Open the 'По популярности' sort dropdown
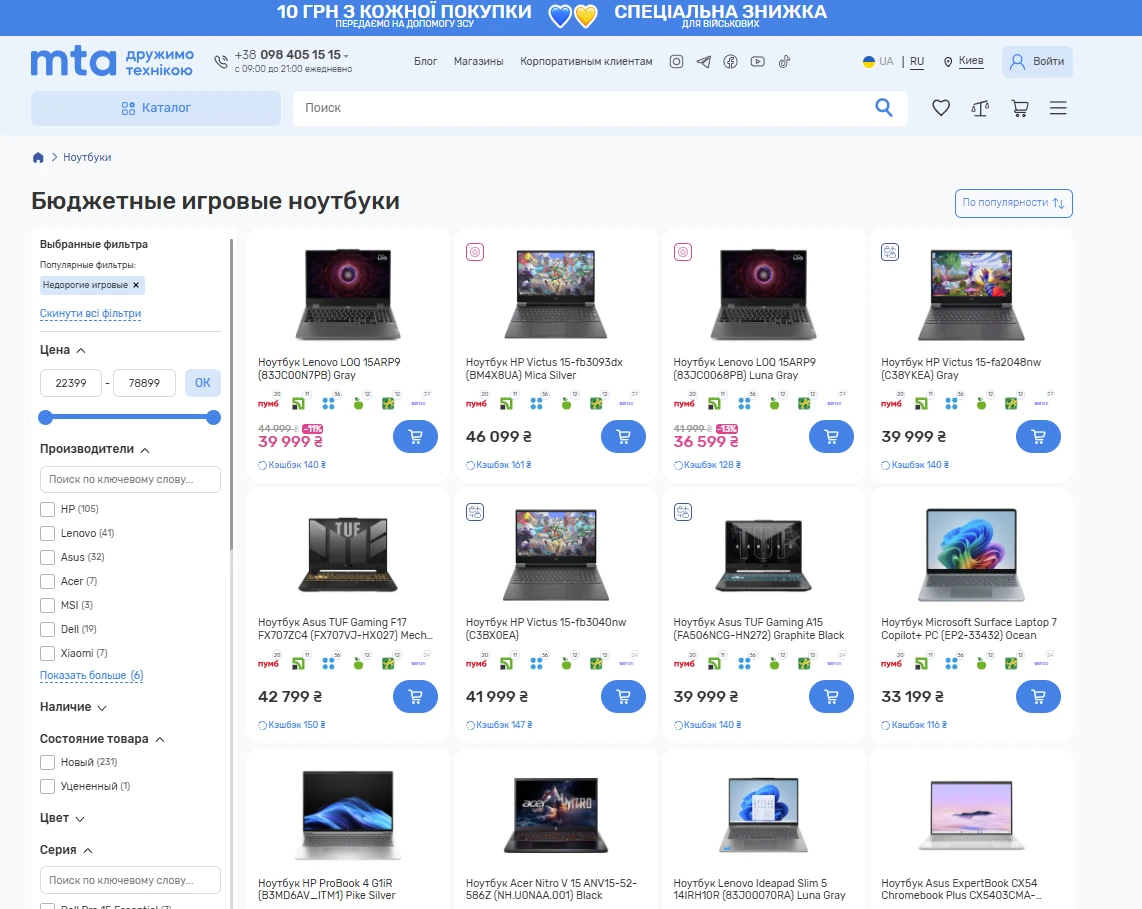The width and height of the screenshot is (1142, 909). point(1013,203)
